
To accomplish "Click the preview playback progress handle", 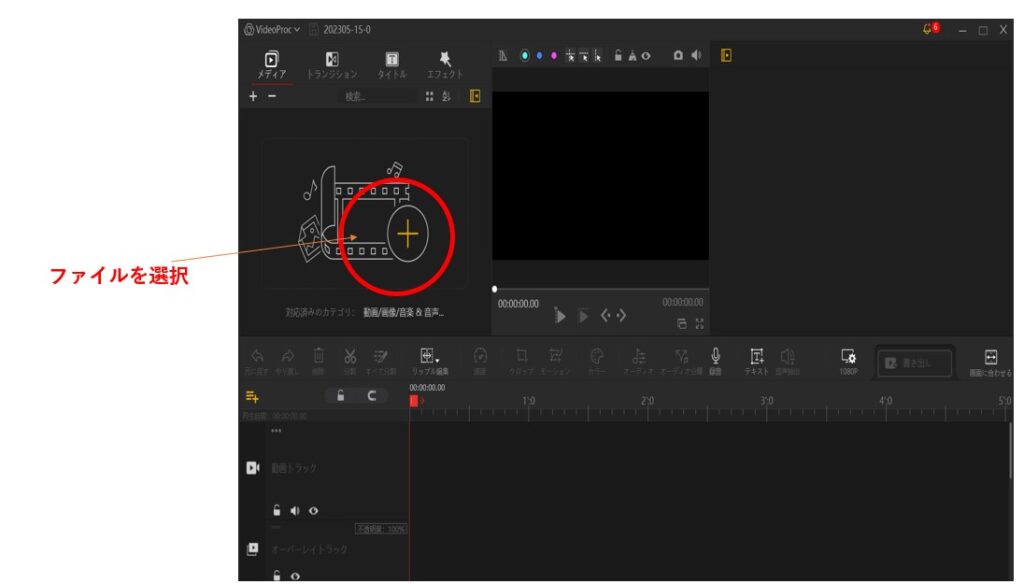I will (x=494, y=289).
